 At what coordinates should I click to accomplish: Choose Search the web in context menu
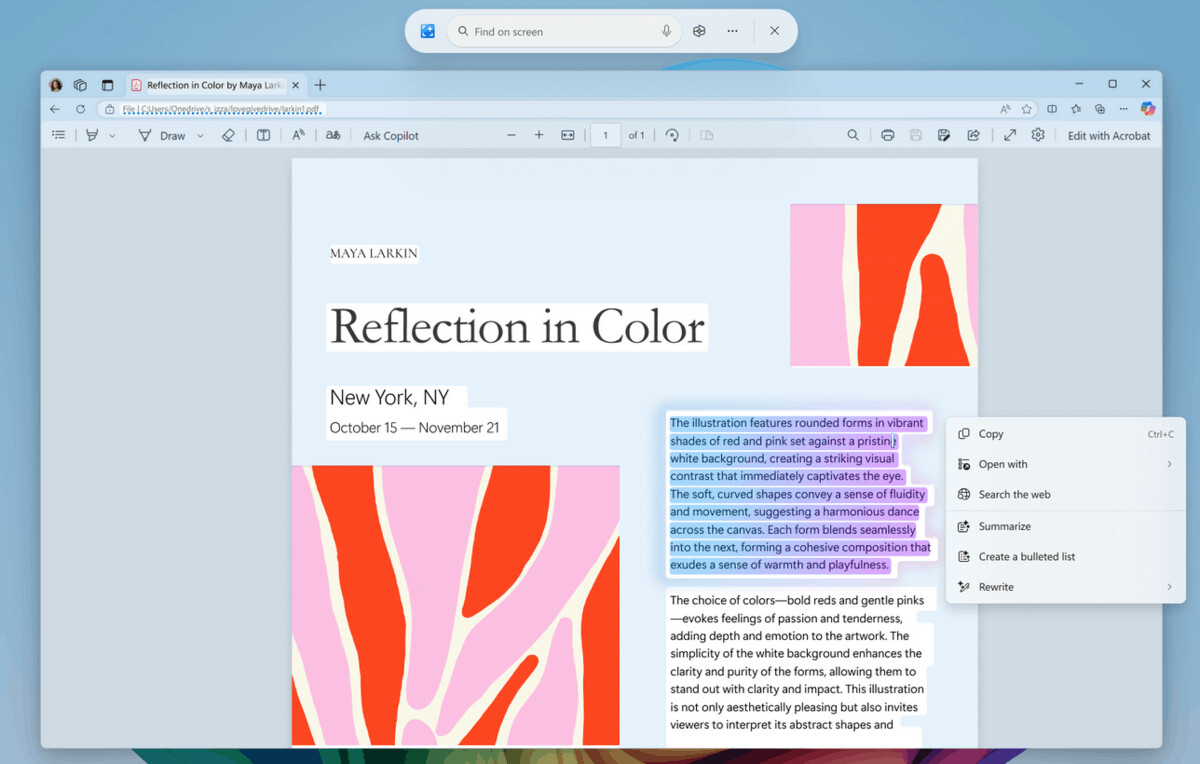[x=1065, y=494]
